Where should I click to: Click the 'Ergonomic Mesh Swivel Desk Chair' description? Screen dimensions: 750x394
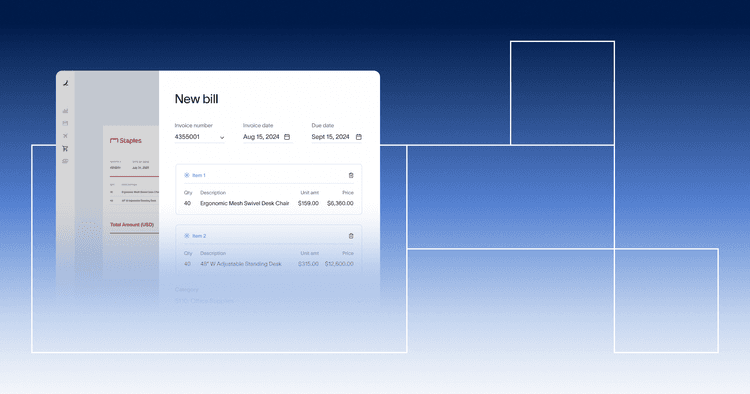click(x=244, y=203)
